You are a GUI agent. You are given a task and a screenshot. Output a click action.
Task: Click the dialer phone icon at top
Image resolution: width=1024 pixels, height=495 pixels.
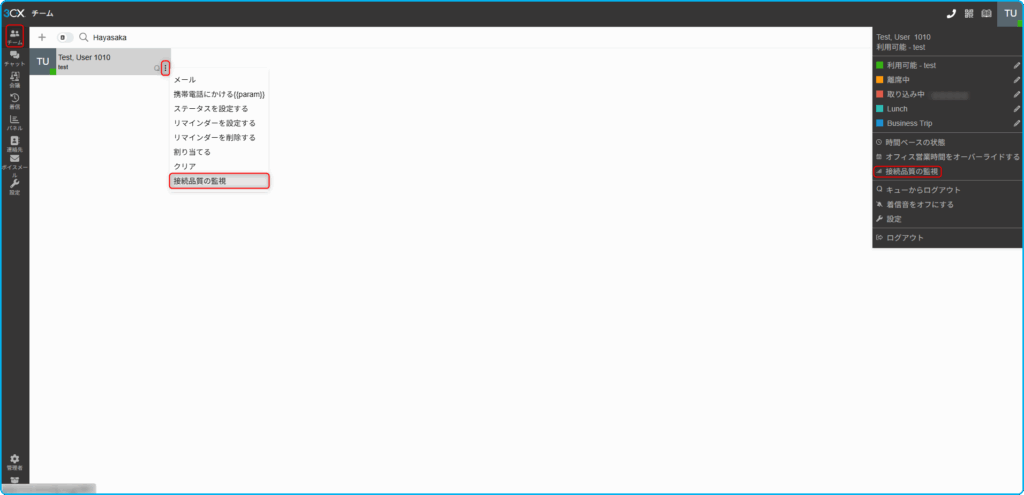(x=951, y=13)
